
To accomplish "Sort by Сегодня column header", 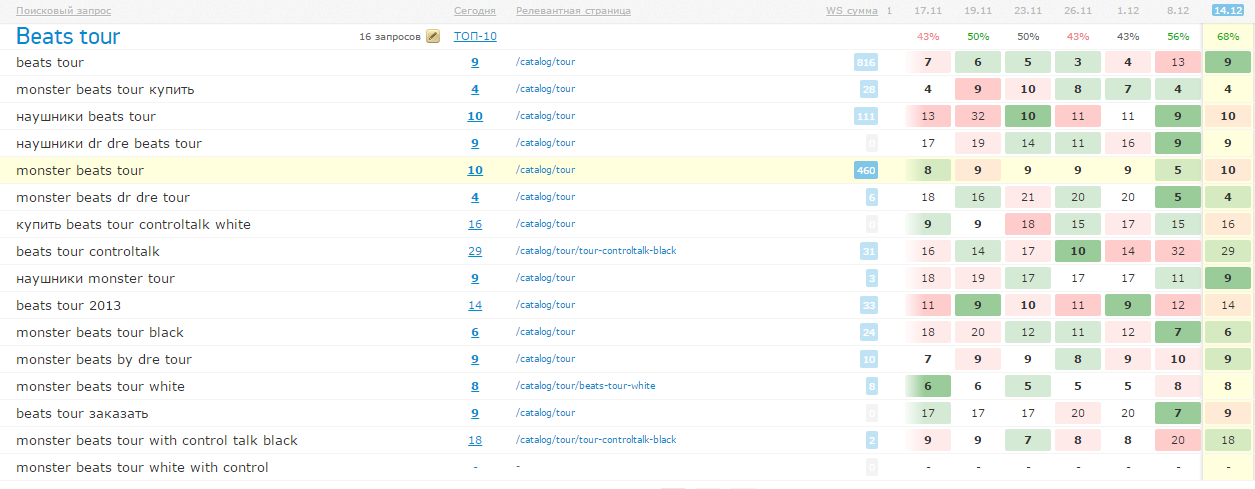I will pyautogui.click(x=475, y=11).
